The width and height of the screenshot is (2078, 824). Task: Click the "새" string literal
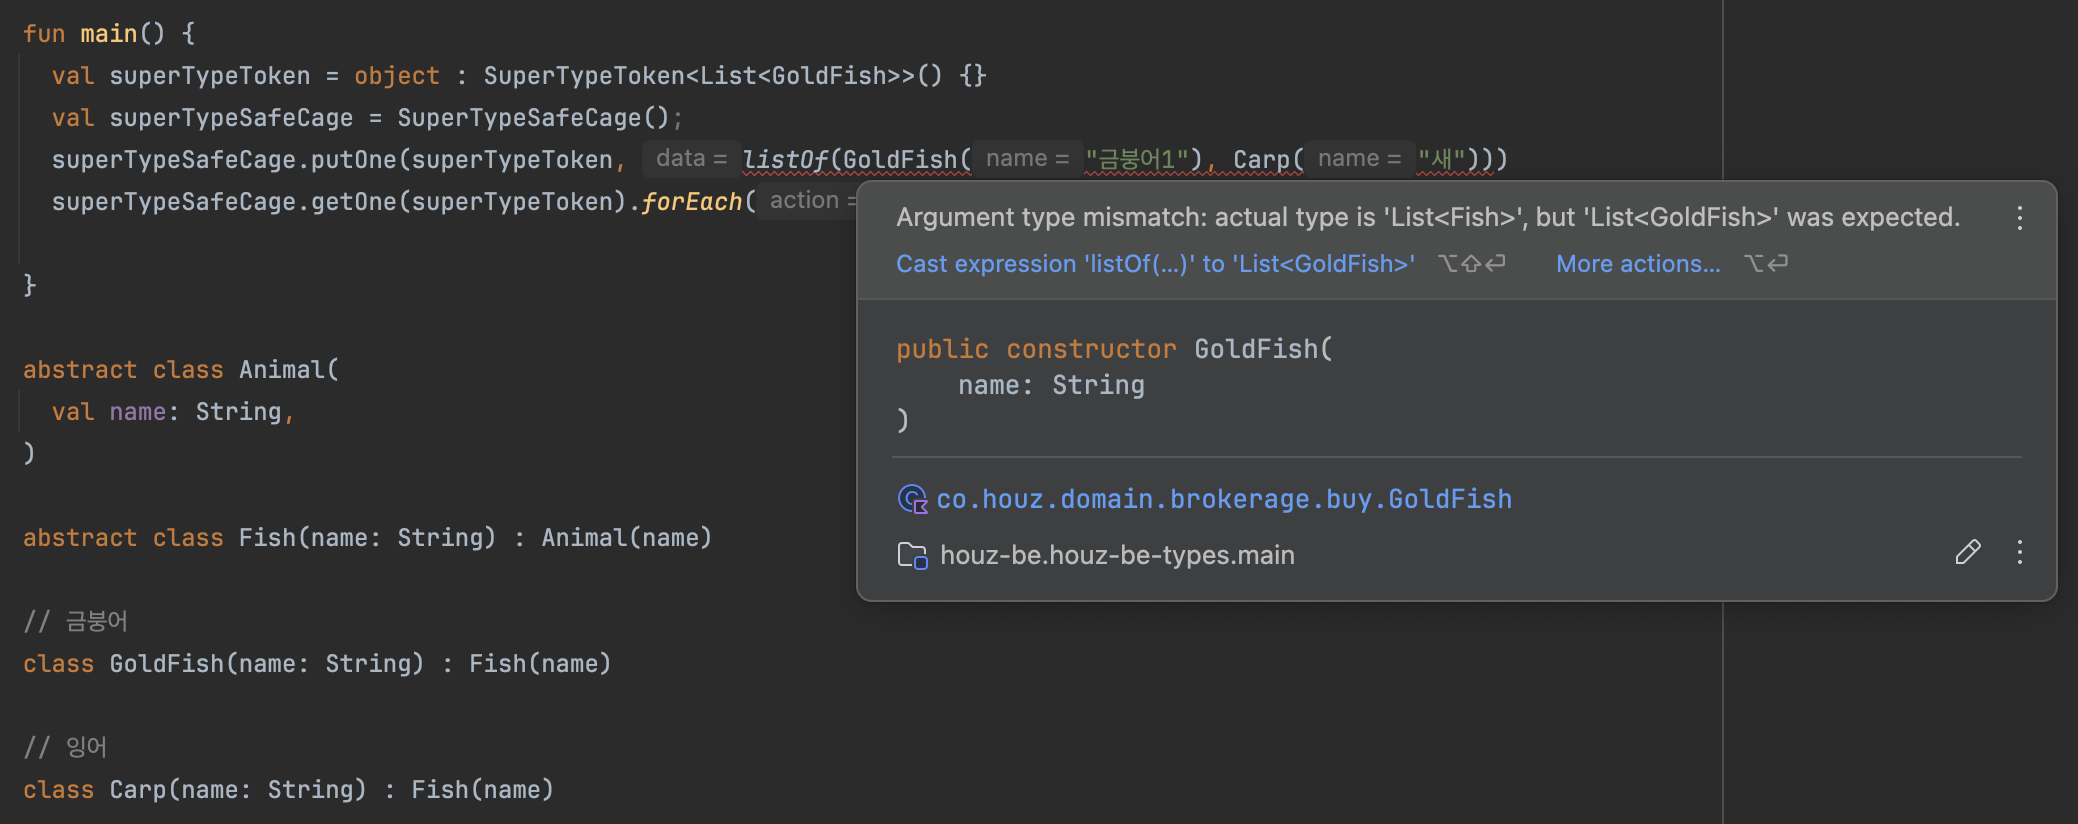tap(1441, 160)
